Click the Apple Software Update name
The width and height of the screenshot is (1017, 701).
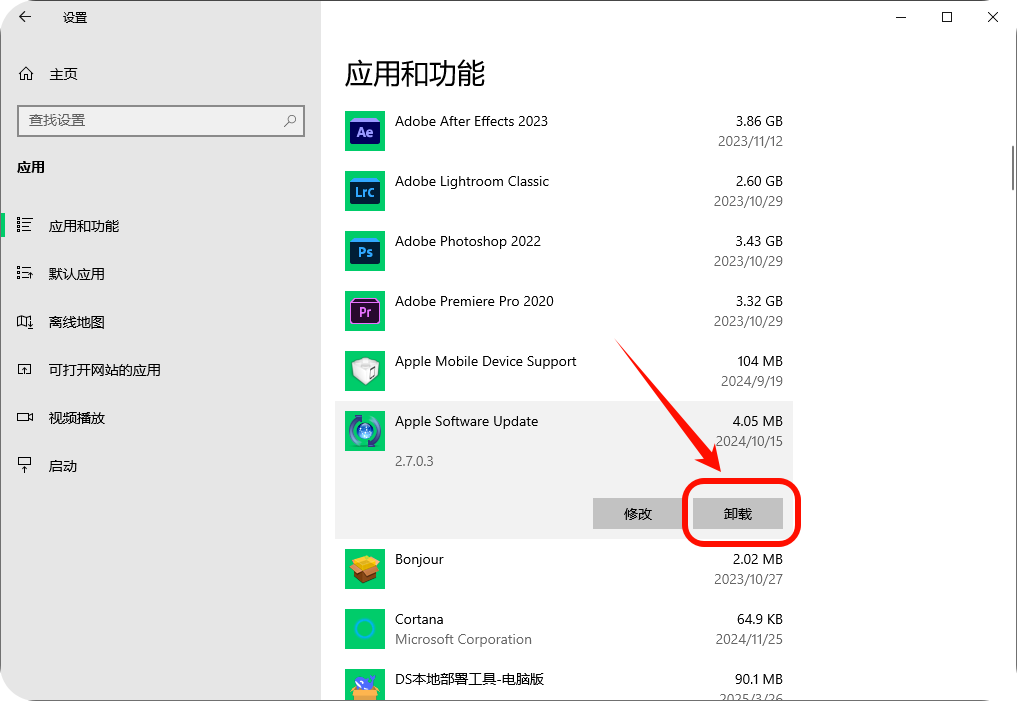(466, 421)
